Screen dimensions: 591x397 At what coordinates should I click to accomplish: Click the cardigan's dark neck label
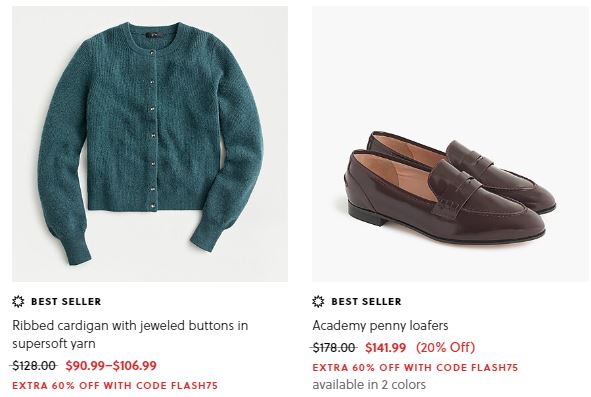[154, 35]
